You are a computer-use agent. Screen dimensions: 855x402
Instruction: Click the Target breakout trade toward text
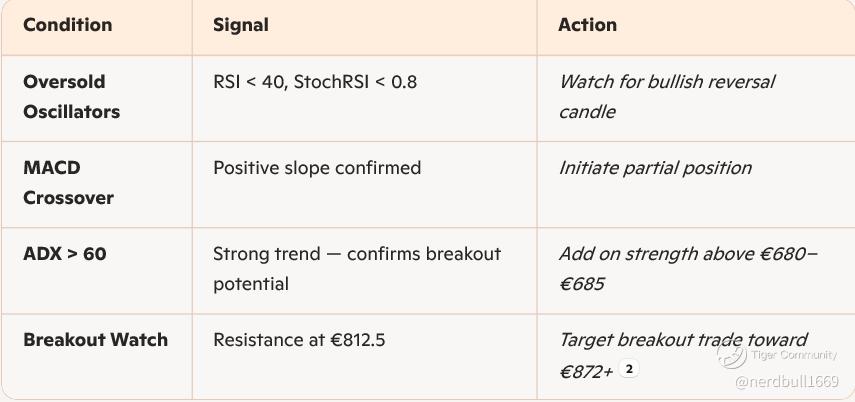[x=683, y=340]
